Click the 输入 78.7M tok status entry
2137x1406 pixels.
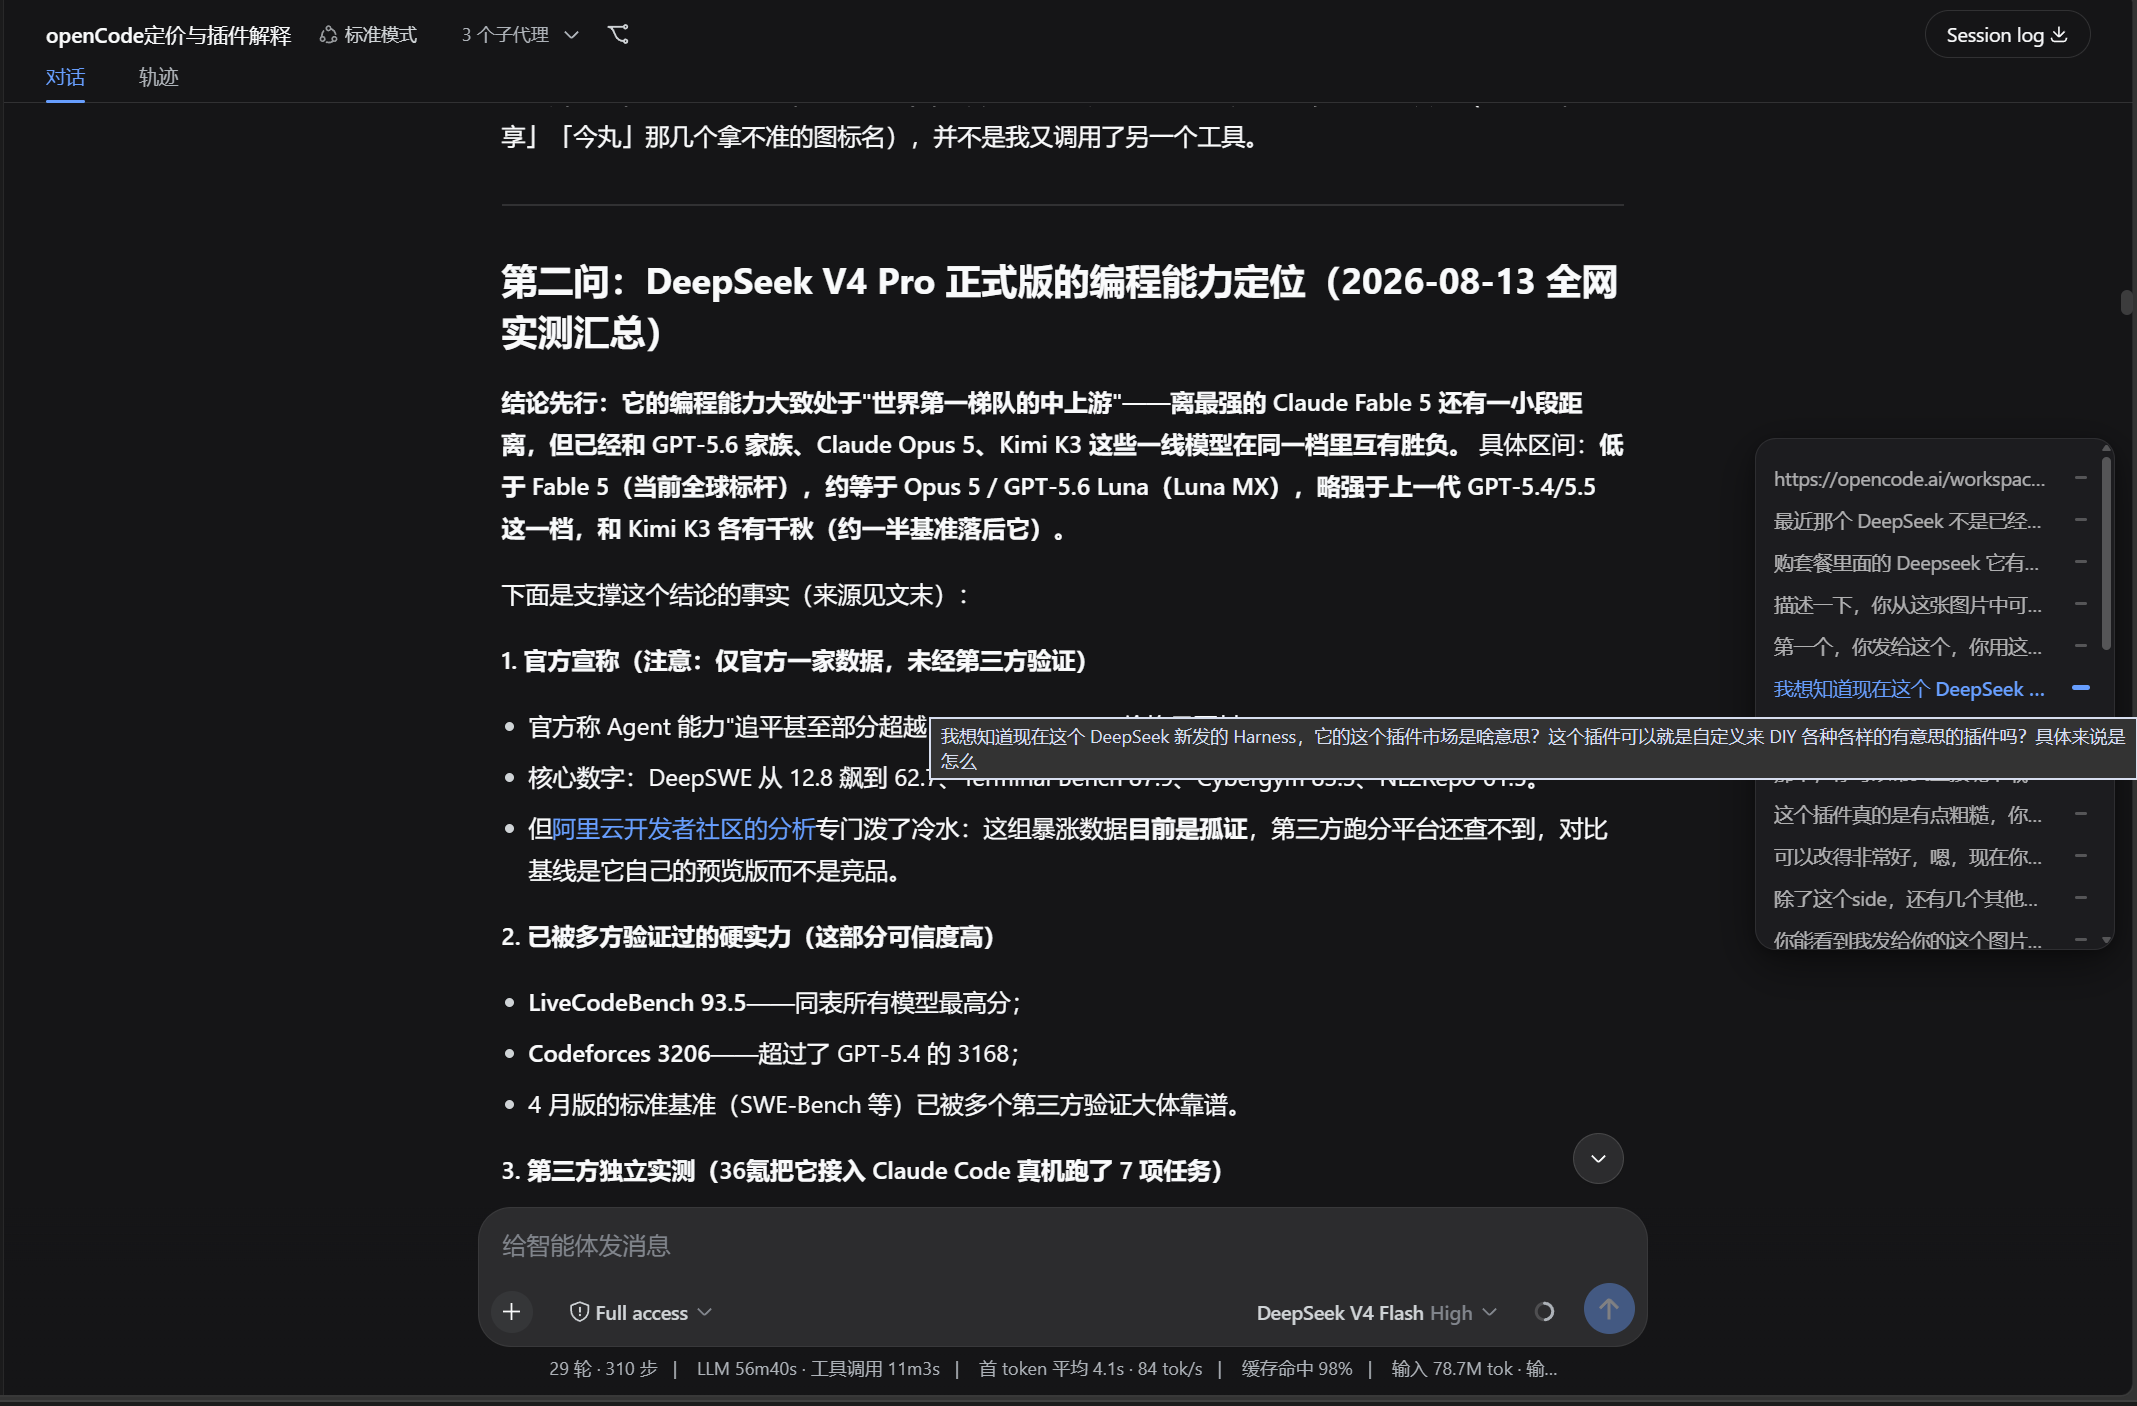[x=1474, y=1369]
